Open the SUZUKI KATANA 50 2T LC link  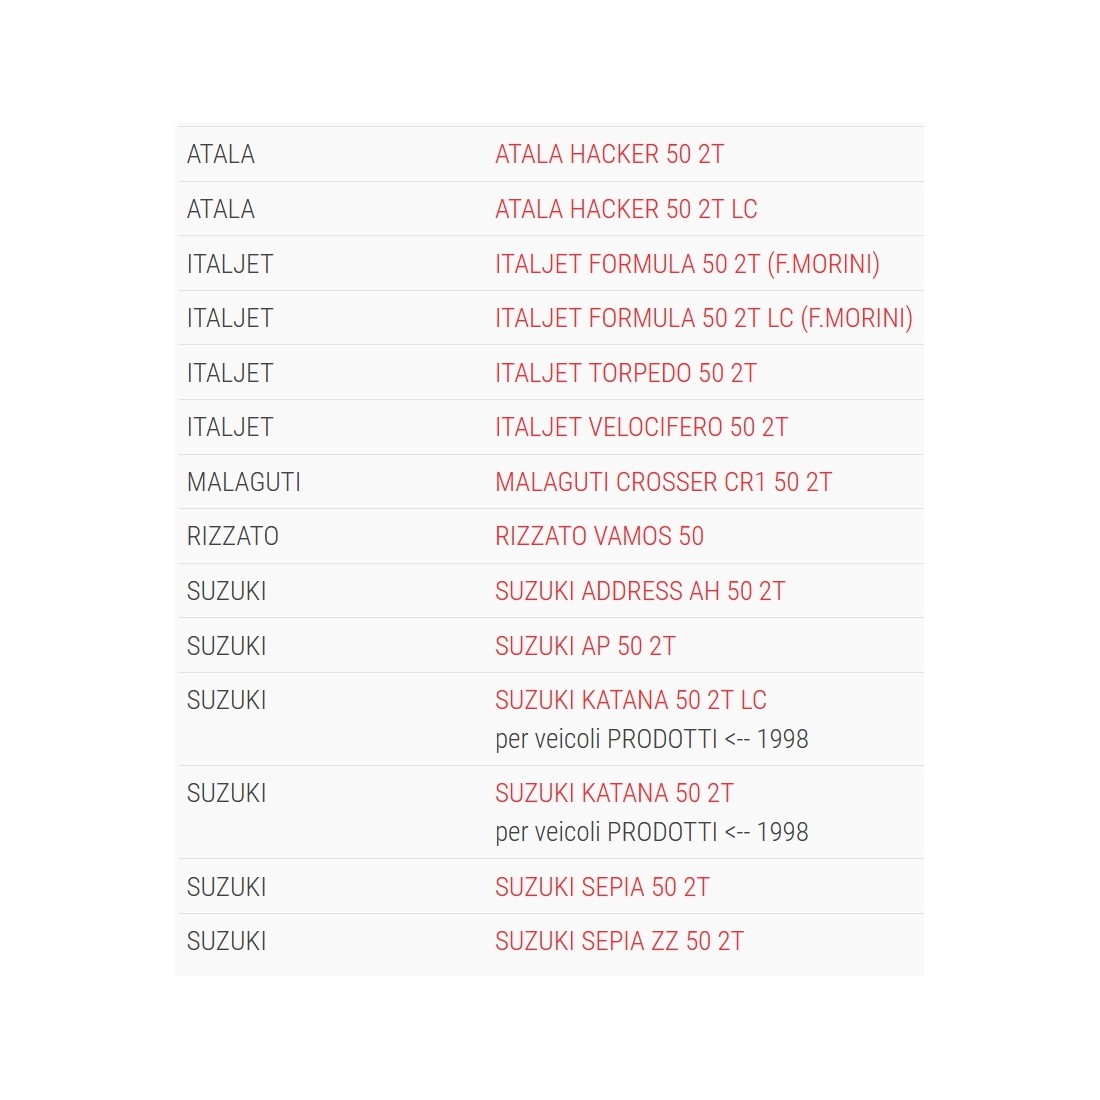[x=630, y=700]
